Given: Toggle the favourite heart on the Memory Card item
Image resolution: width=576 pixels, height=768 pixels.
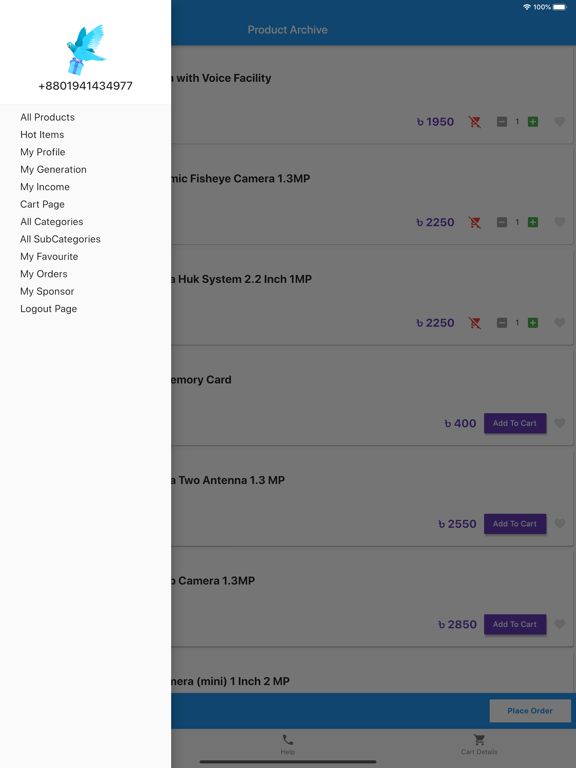Looking at the screenshot, I should pyautogui.click(x=560, y=423).
